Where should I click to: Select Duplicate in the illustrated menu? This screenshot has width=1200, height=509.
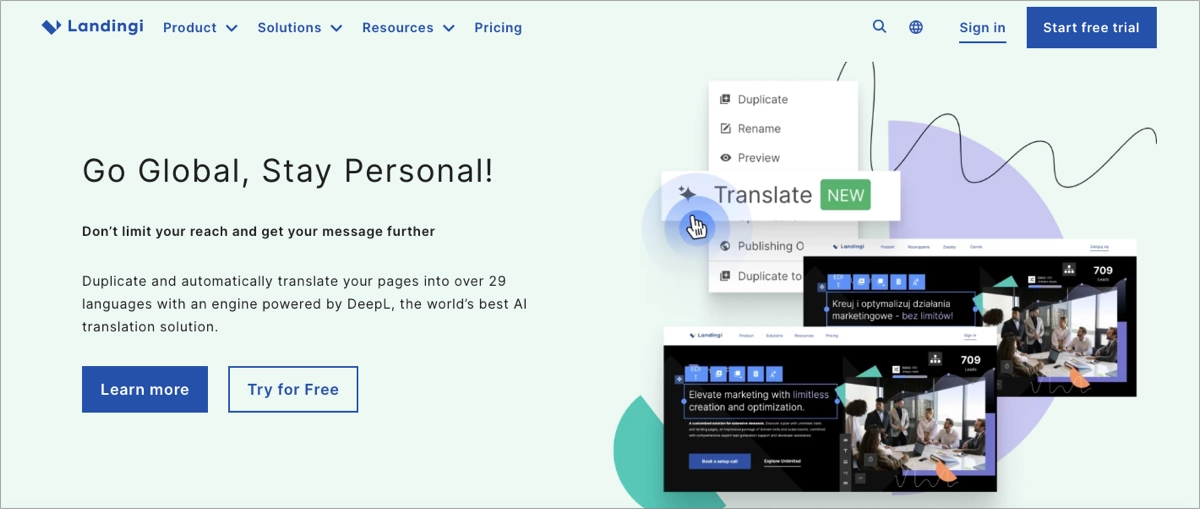tap(763, 100)
